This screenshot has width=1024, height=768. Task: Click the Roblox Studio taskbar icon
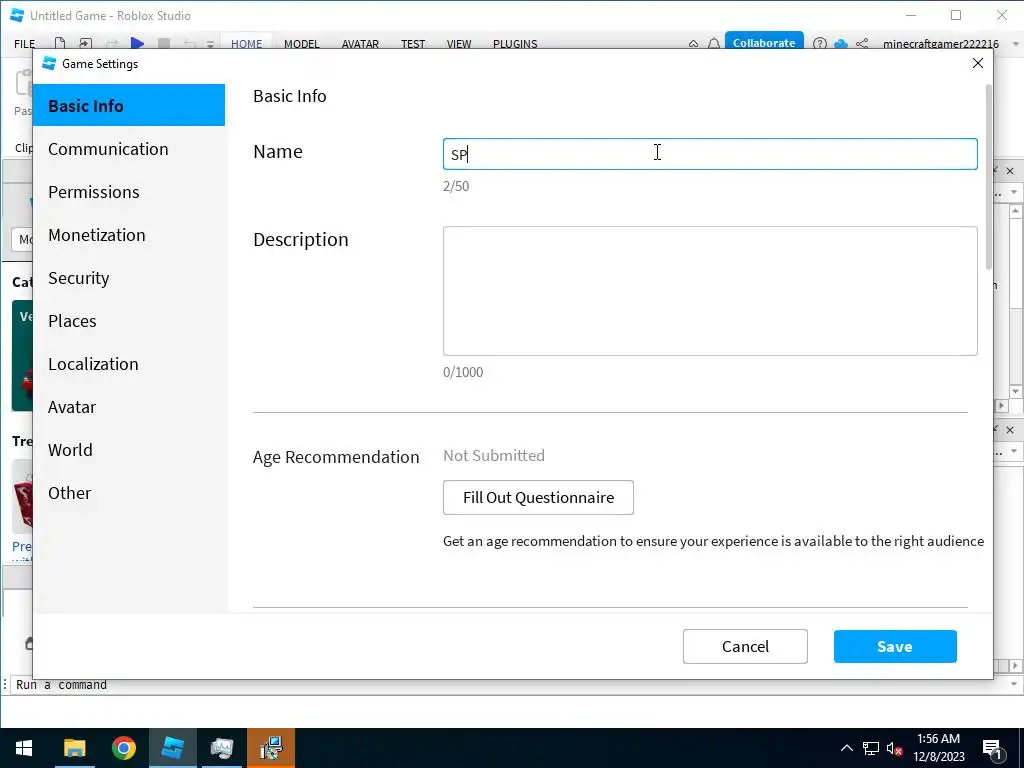pyautogui.click(x=173, y=748)
